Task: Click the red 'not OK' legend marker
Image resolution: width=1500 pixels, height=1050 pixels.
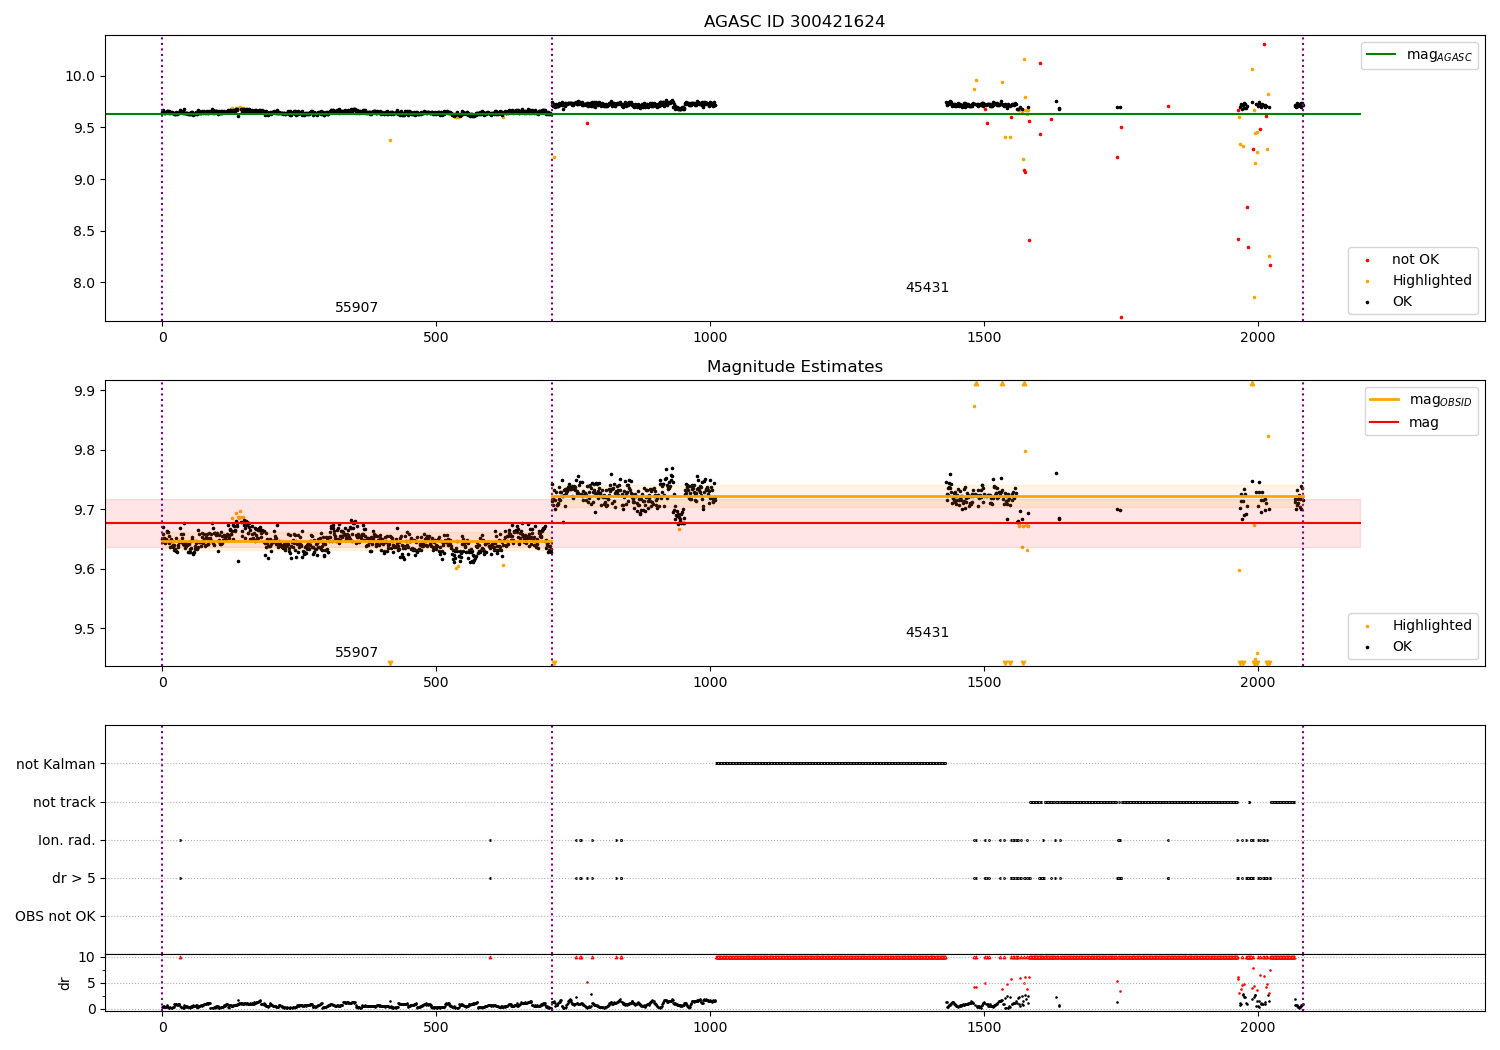Action: 1367,260
